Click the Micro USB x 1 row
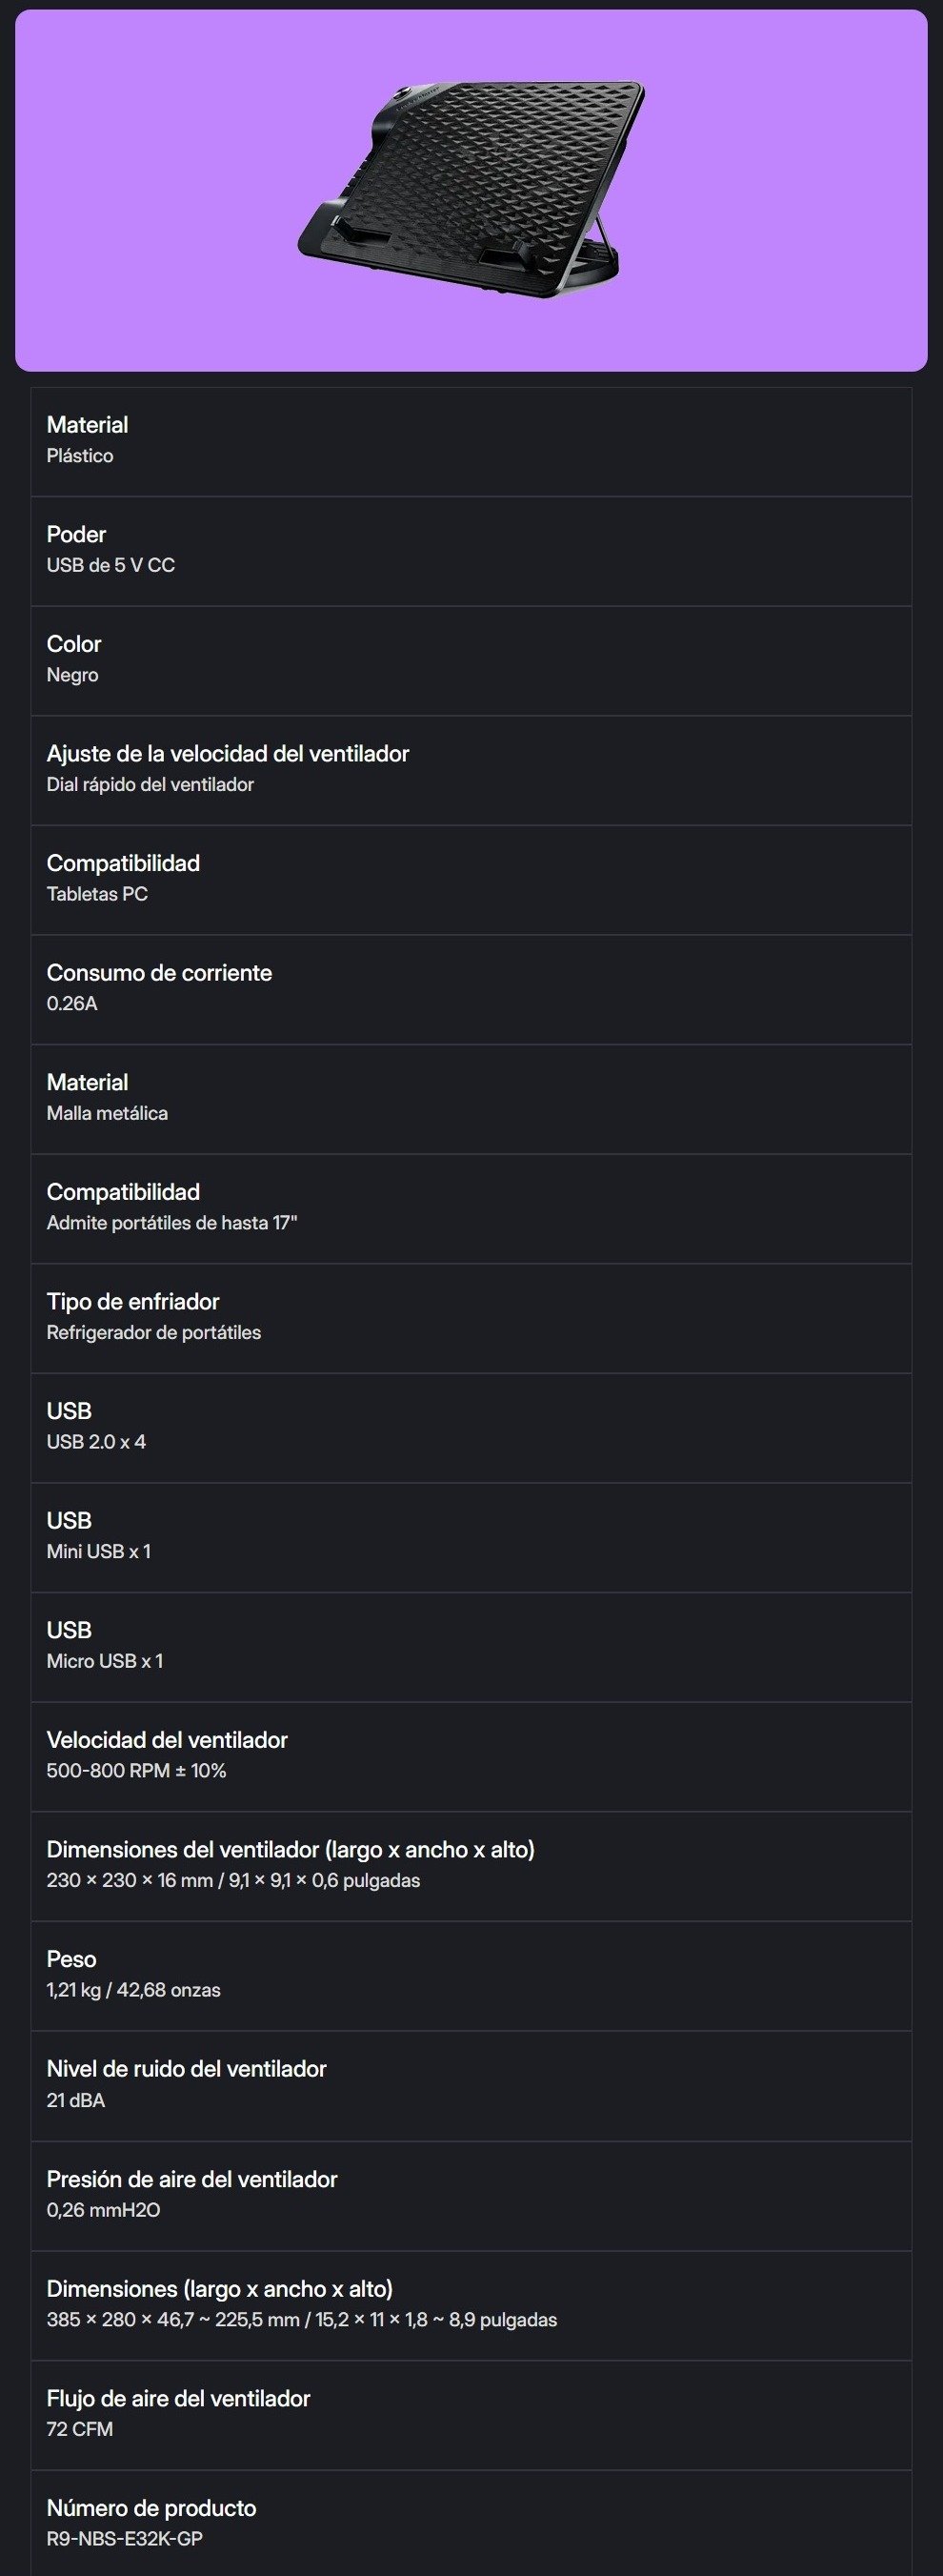 click(471, 1646)
